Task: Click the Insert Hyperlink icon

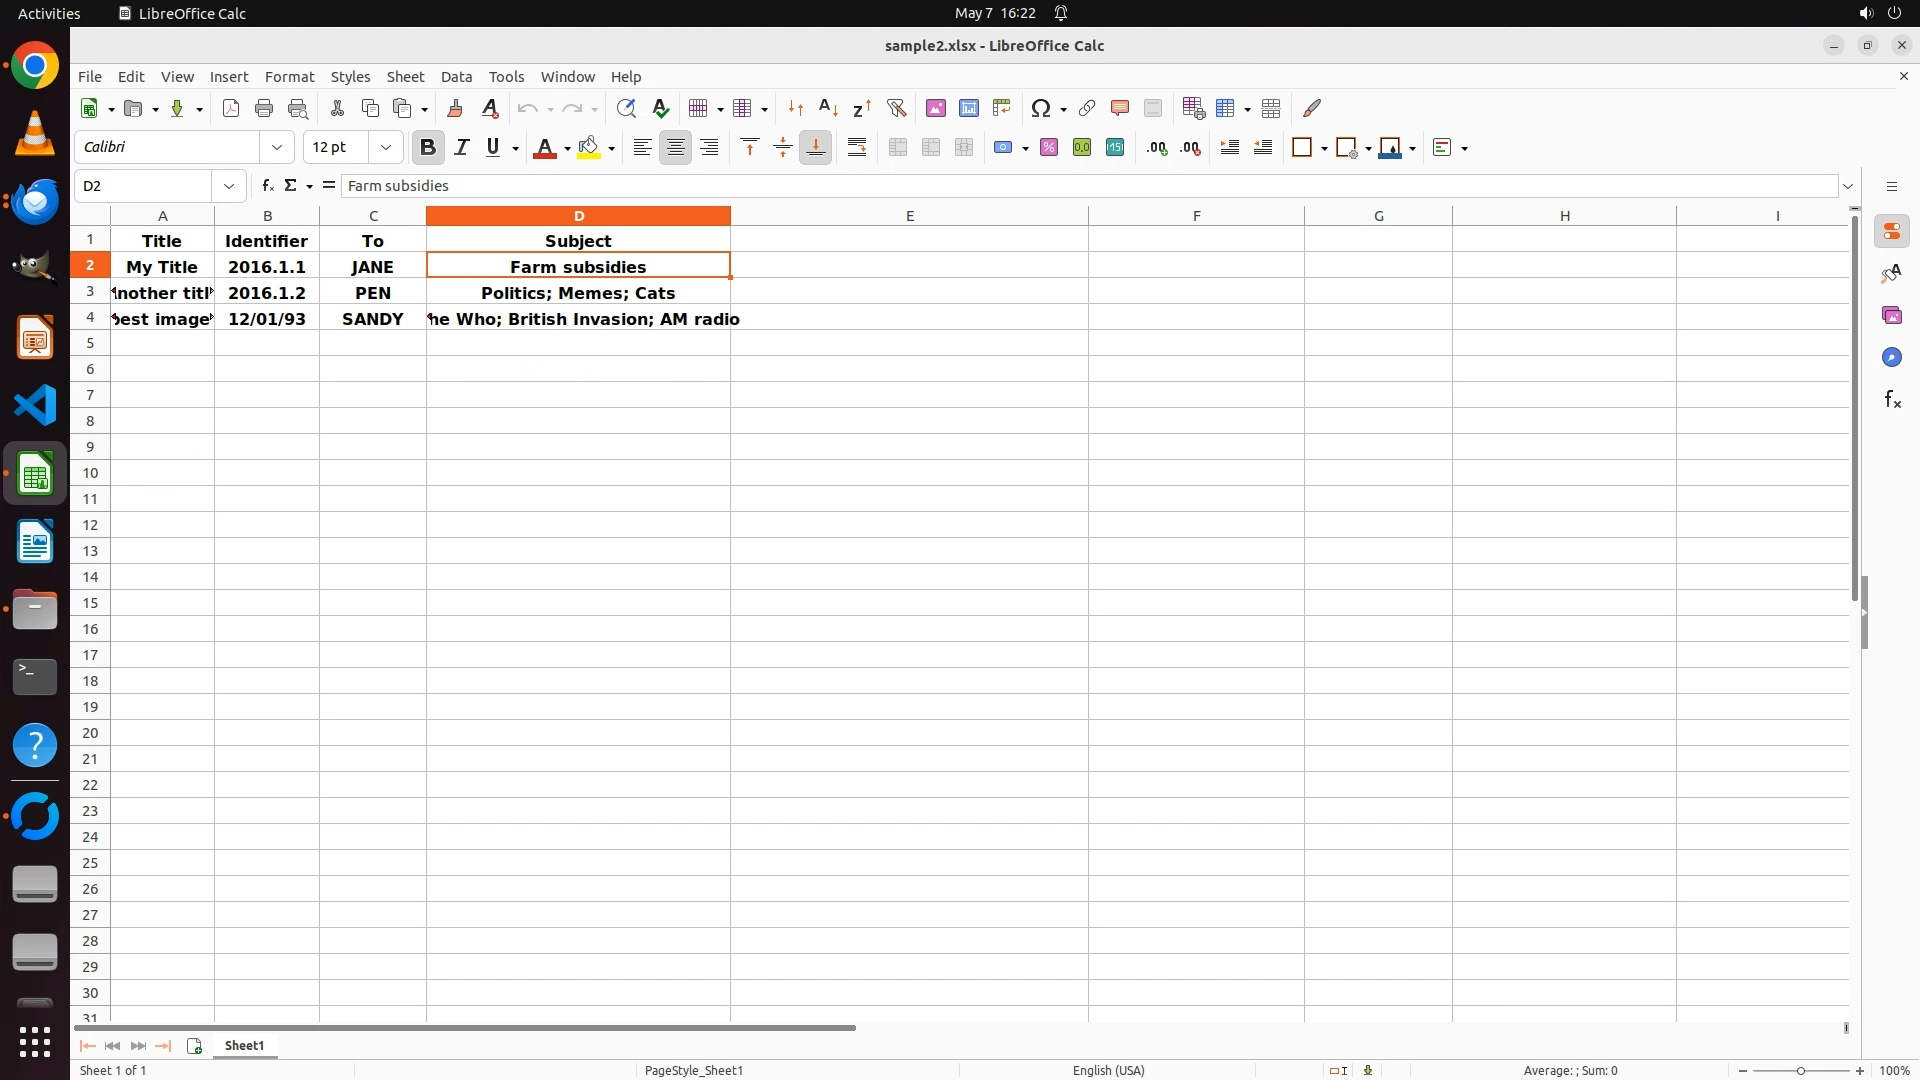Action: 1087,108
